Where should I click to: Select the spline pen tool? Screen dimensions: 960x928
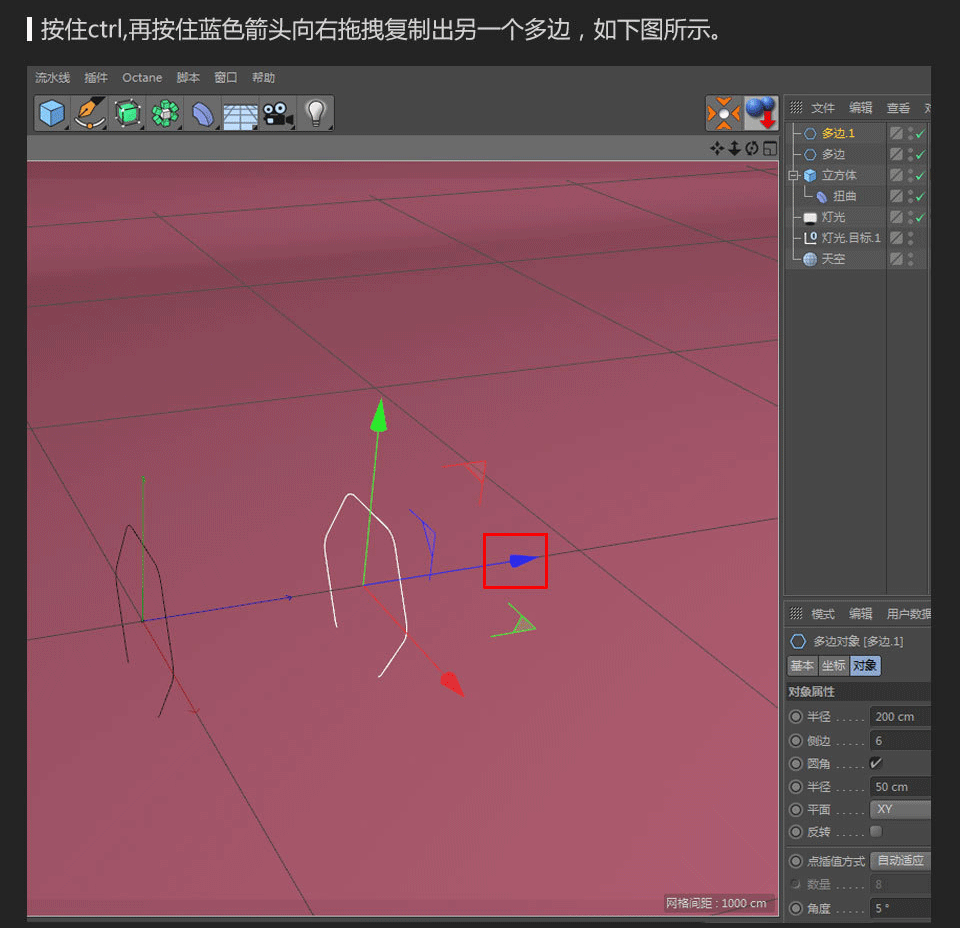tap(89, 113)
